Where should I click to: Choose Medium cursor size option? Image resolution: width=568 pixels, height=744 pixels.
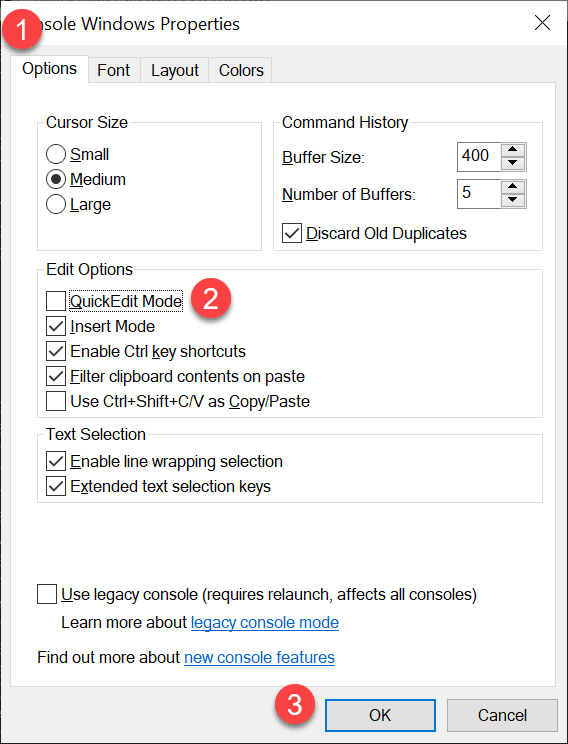point(56,179)
